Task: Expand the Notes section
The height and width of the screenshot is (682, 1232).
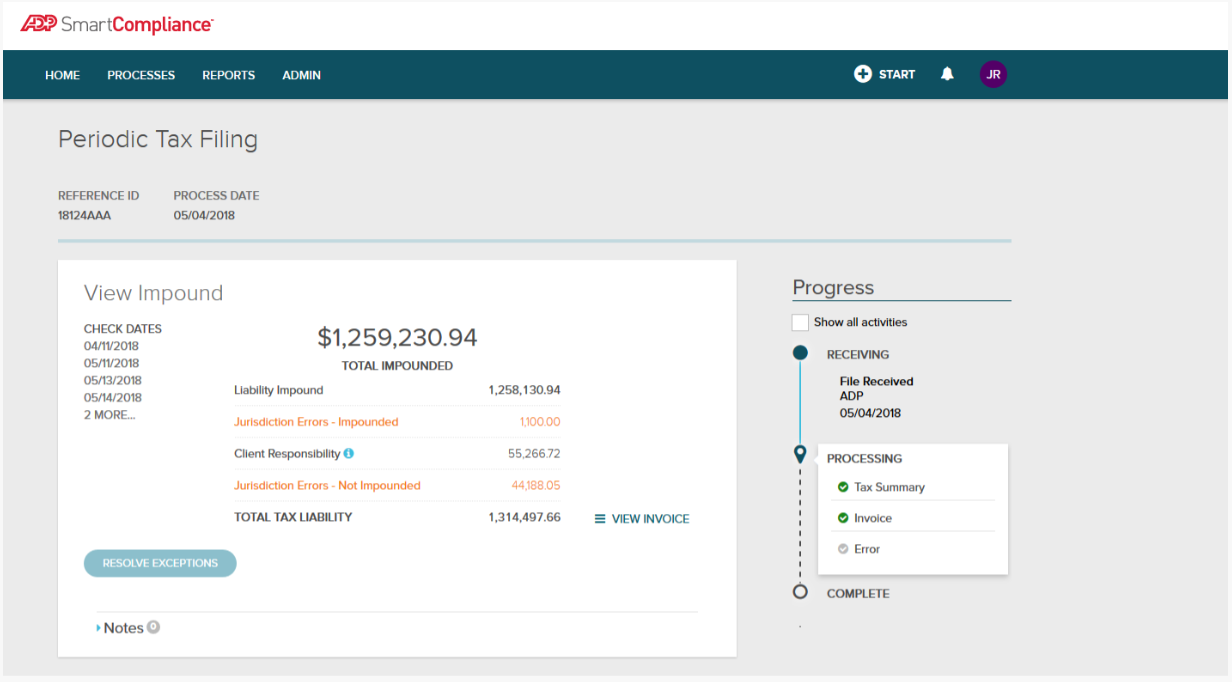Action: tap(122, 628)
